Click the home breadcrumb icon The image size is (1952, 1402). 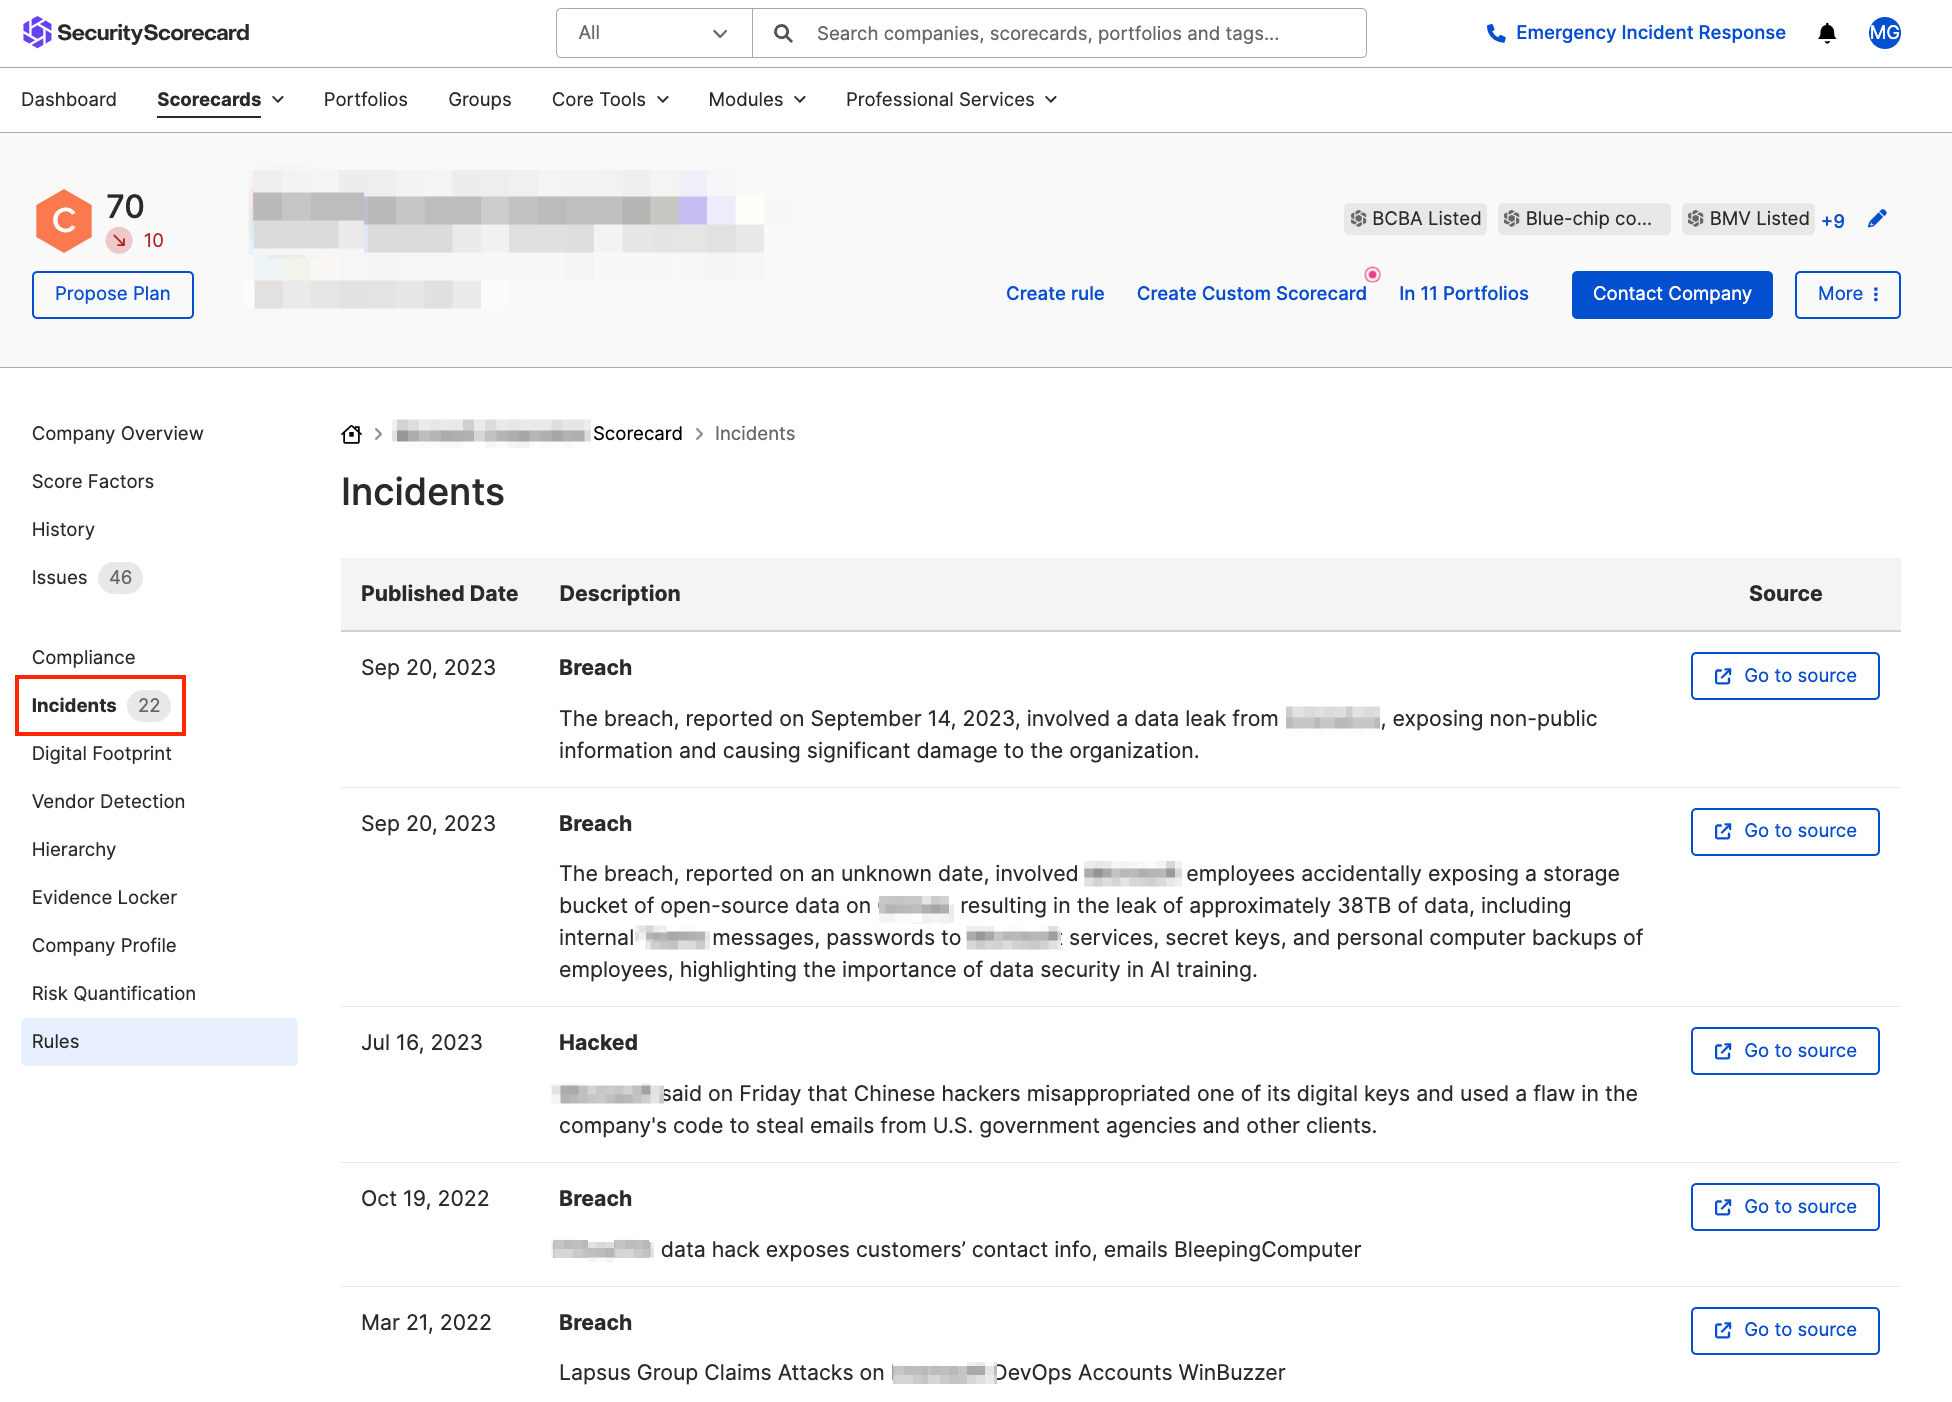pyautogui.click(x=351, y=434)
